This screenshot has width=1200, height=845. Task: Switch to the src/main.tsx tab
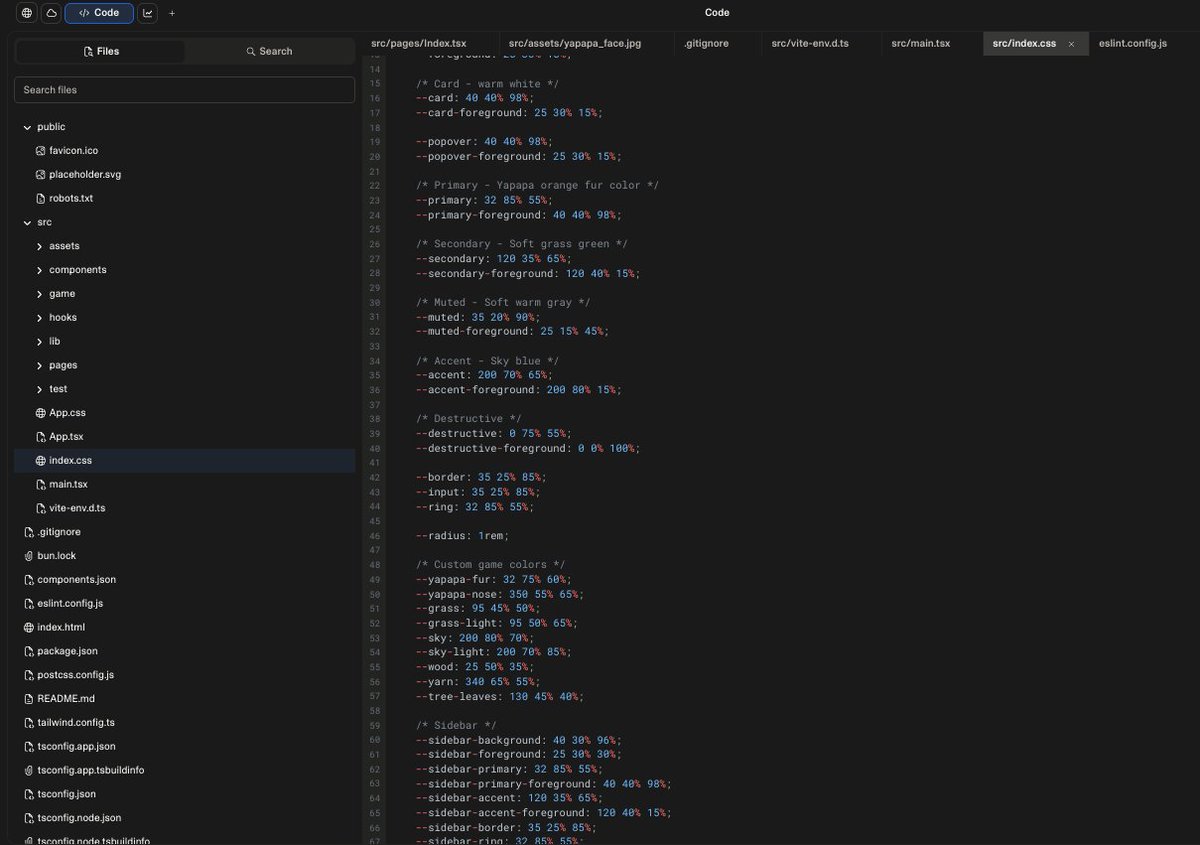[920, 43]
